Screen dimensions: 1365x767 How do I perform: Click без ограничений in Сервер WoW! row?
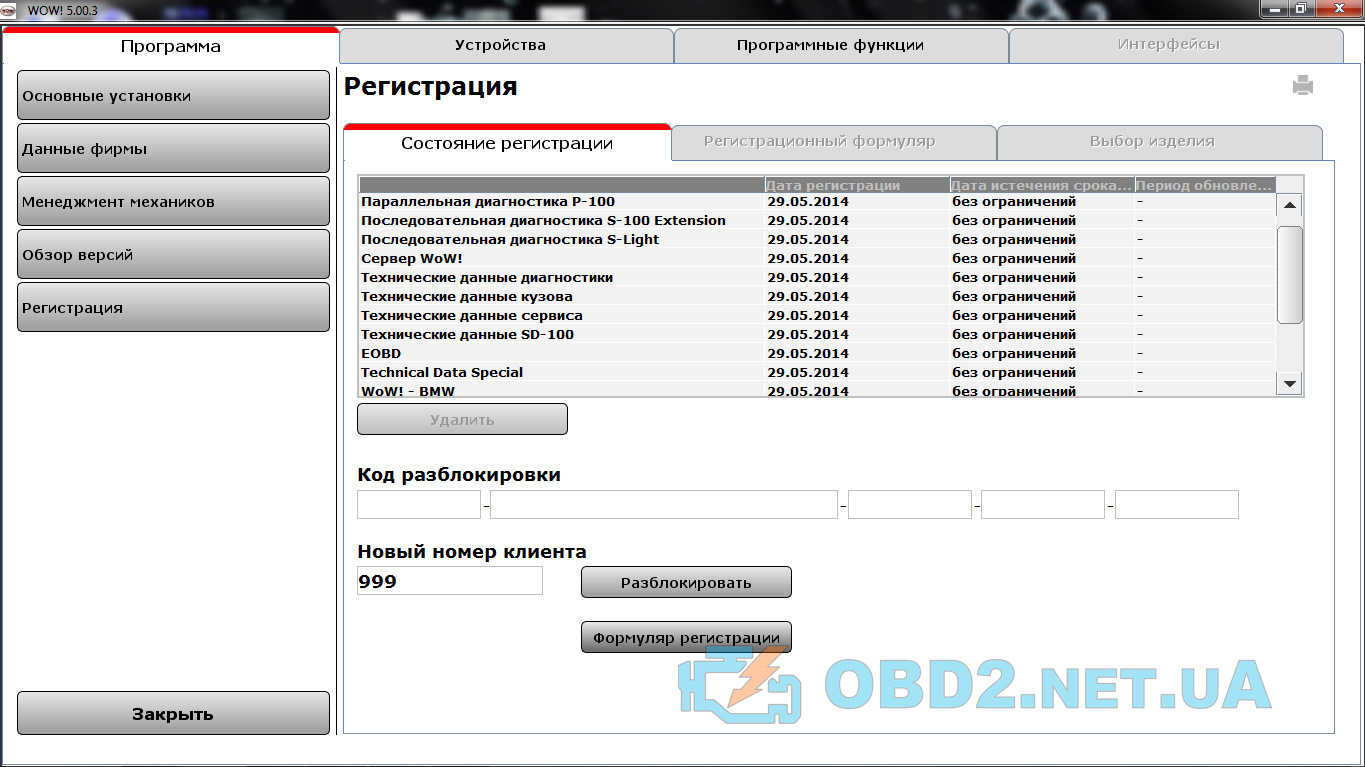1014,259
